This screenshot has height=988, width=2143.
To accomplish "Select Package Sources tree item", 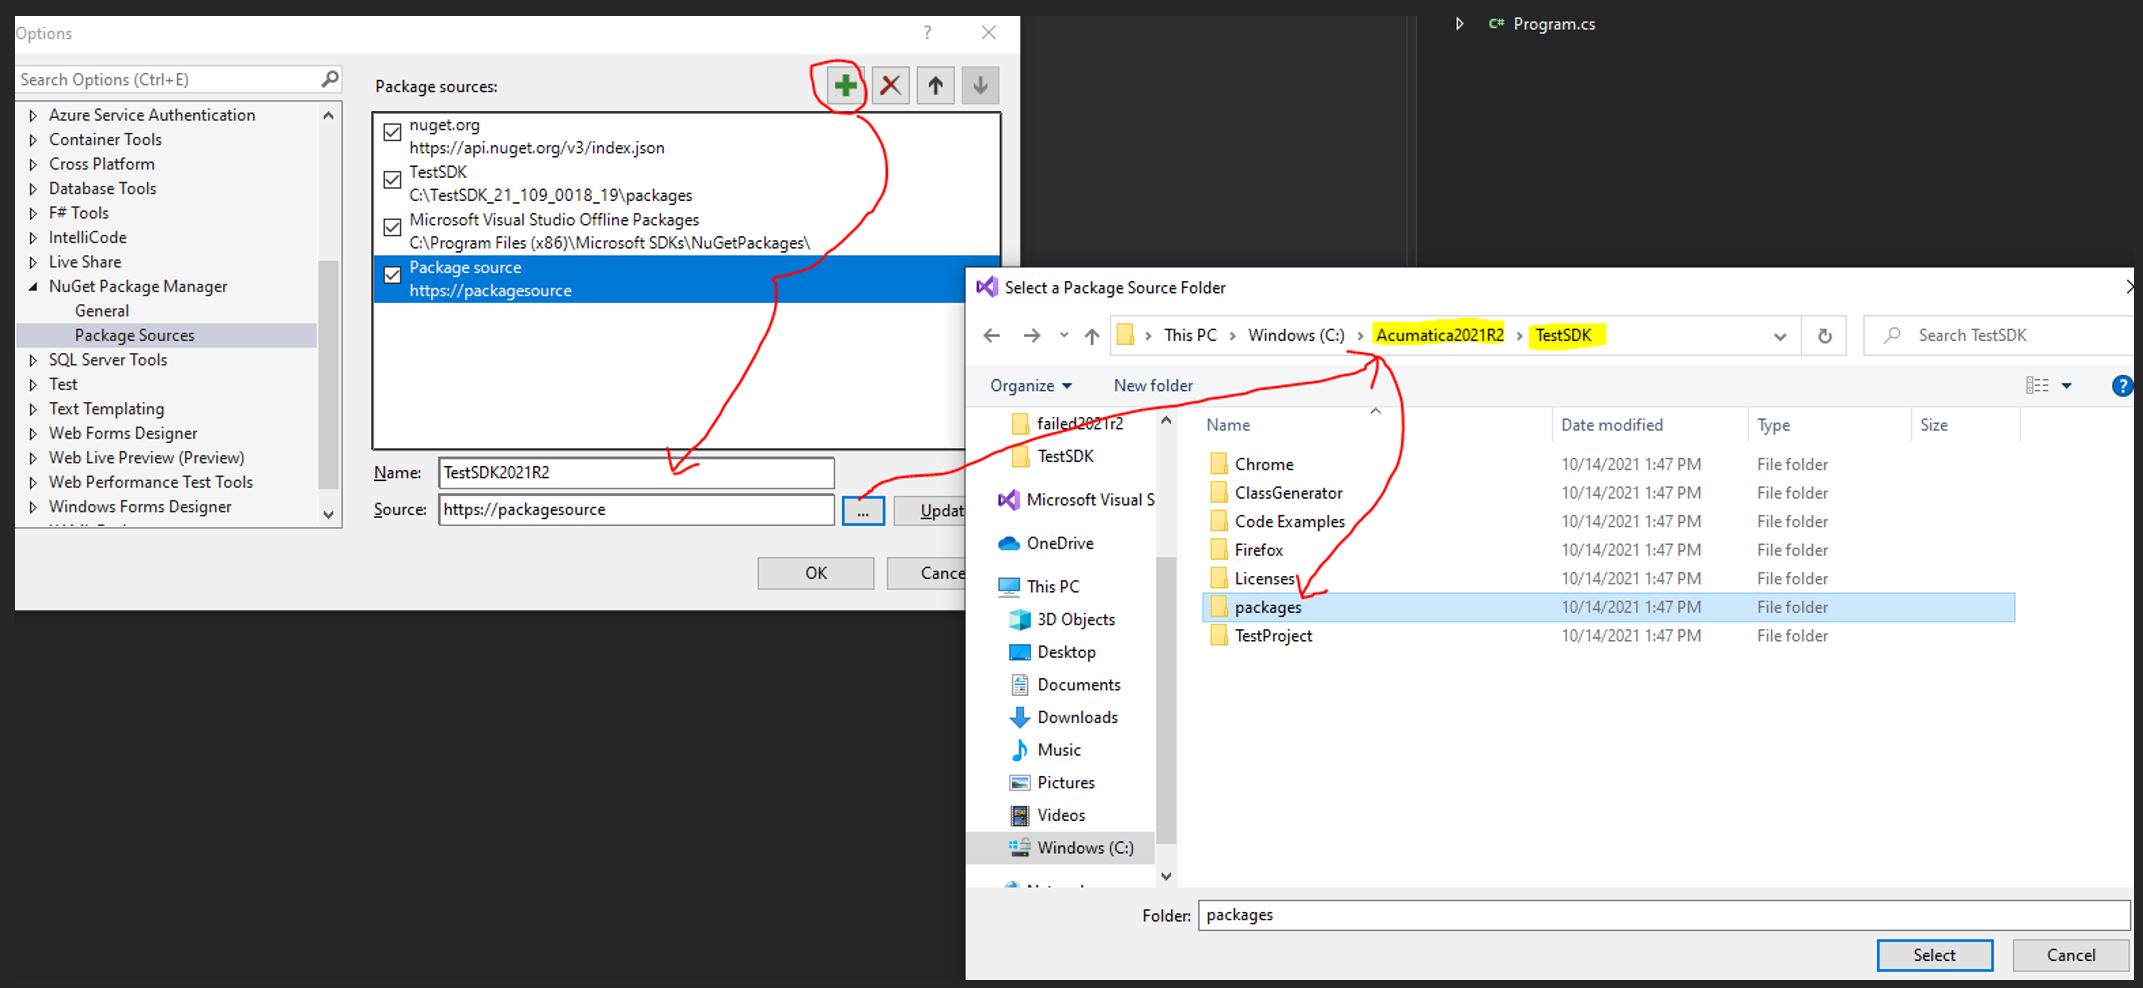I will [x=134, y=335].
